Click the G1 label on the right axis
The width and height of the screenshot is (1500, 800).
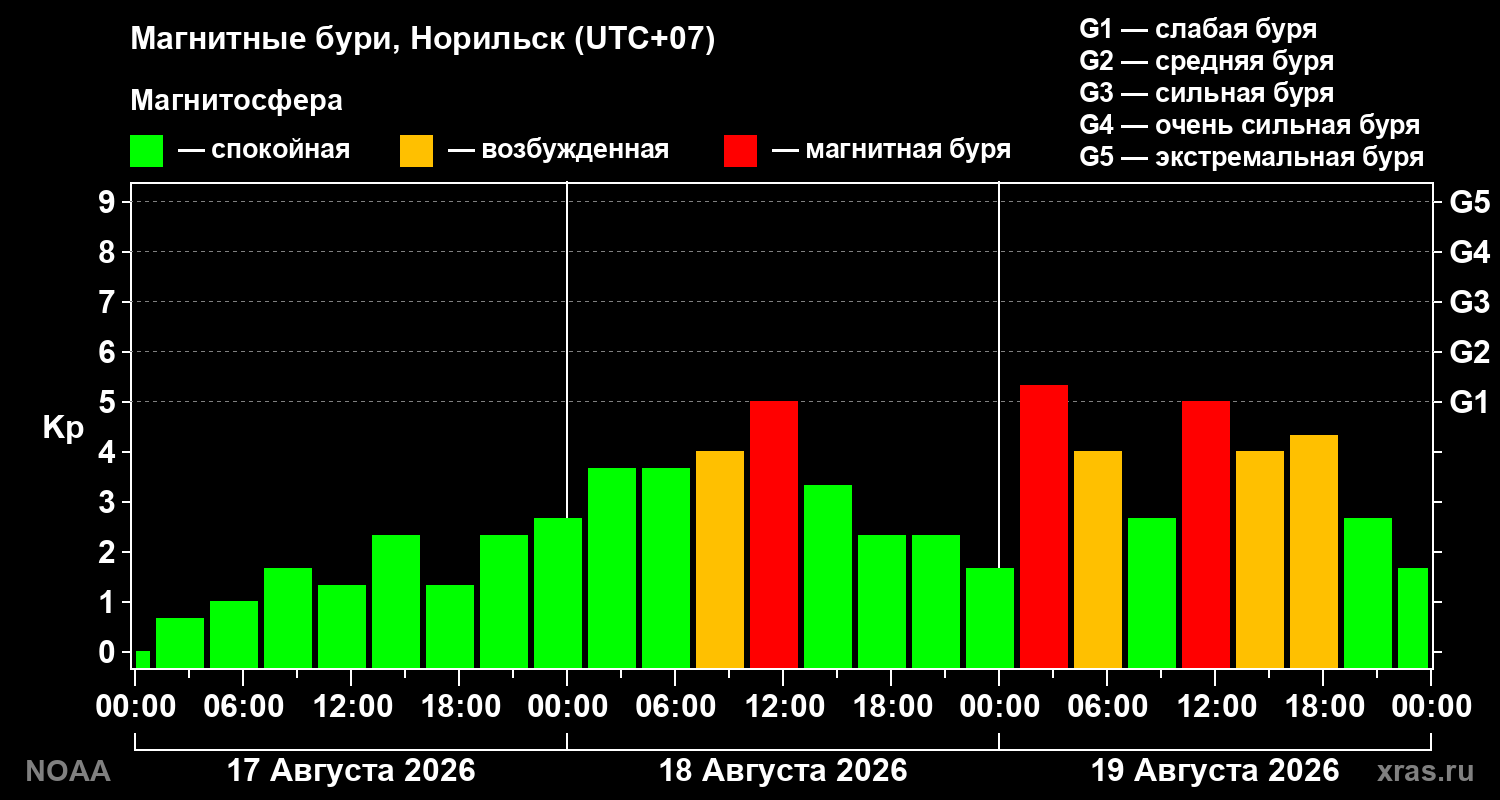1469,402
